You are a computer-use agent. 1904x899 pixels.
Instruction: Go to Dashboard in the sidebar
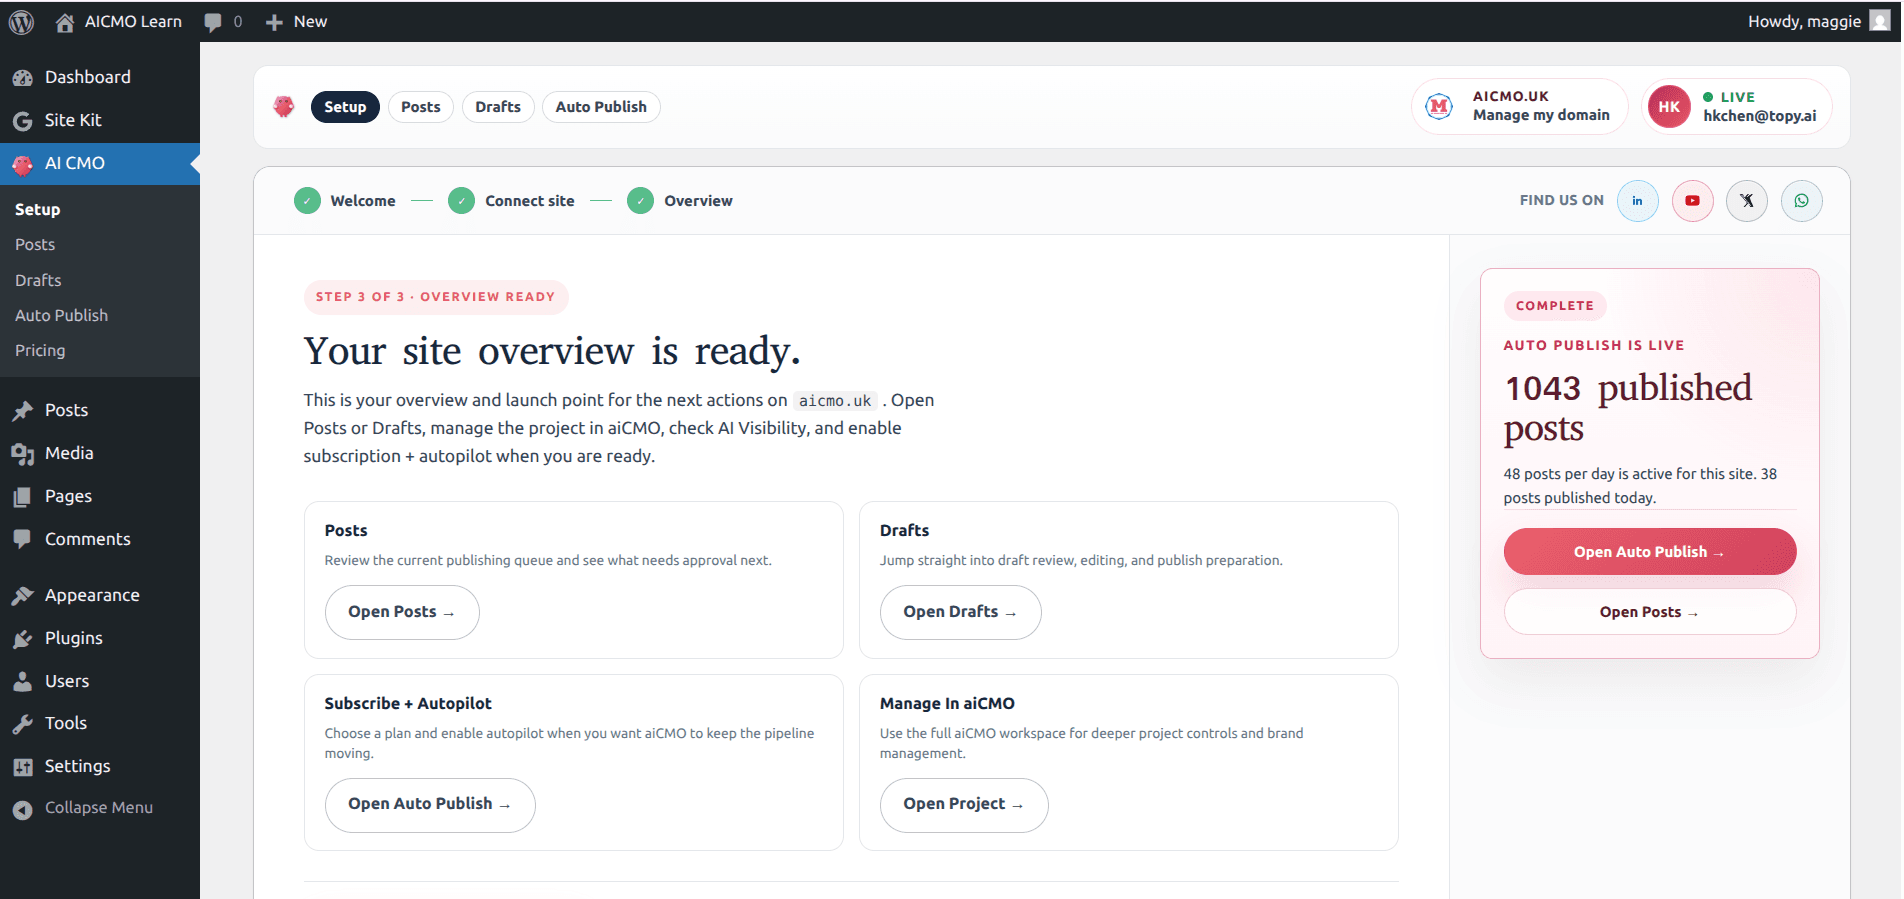(x=100, y=77)
